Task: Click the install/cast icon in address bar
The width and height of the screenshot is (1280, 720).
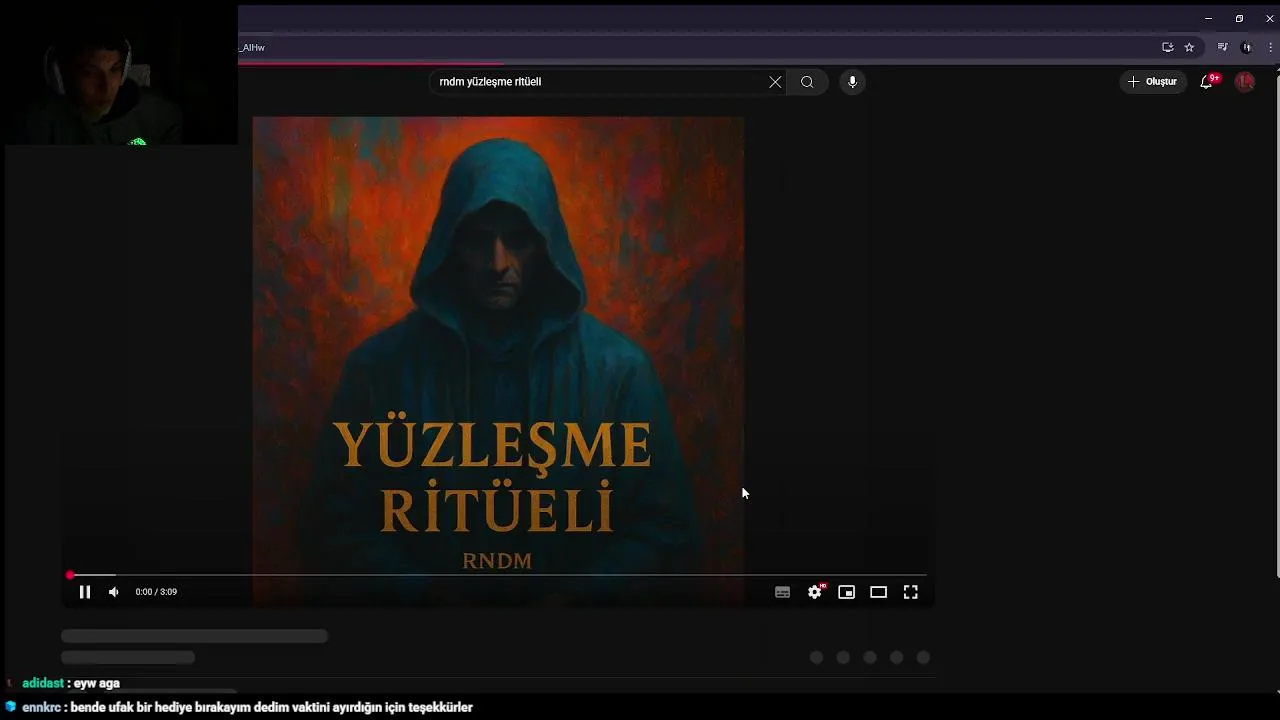Action: [x=1167, y=47]
